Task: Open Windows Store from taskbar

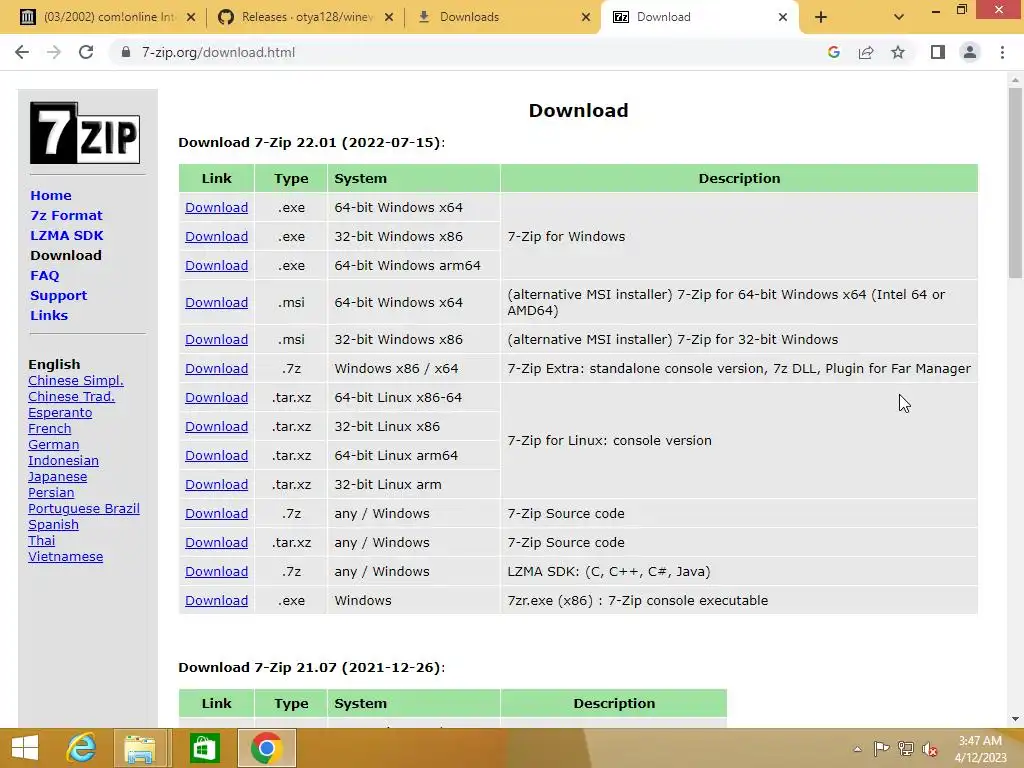Action: tap(204, 748)
